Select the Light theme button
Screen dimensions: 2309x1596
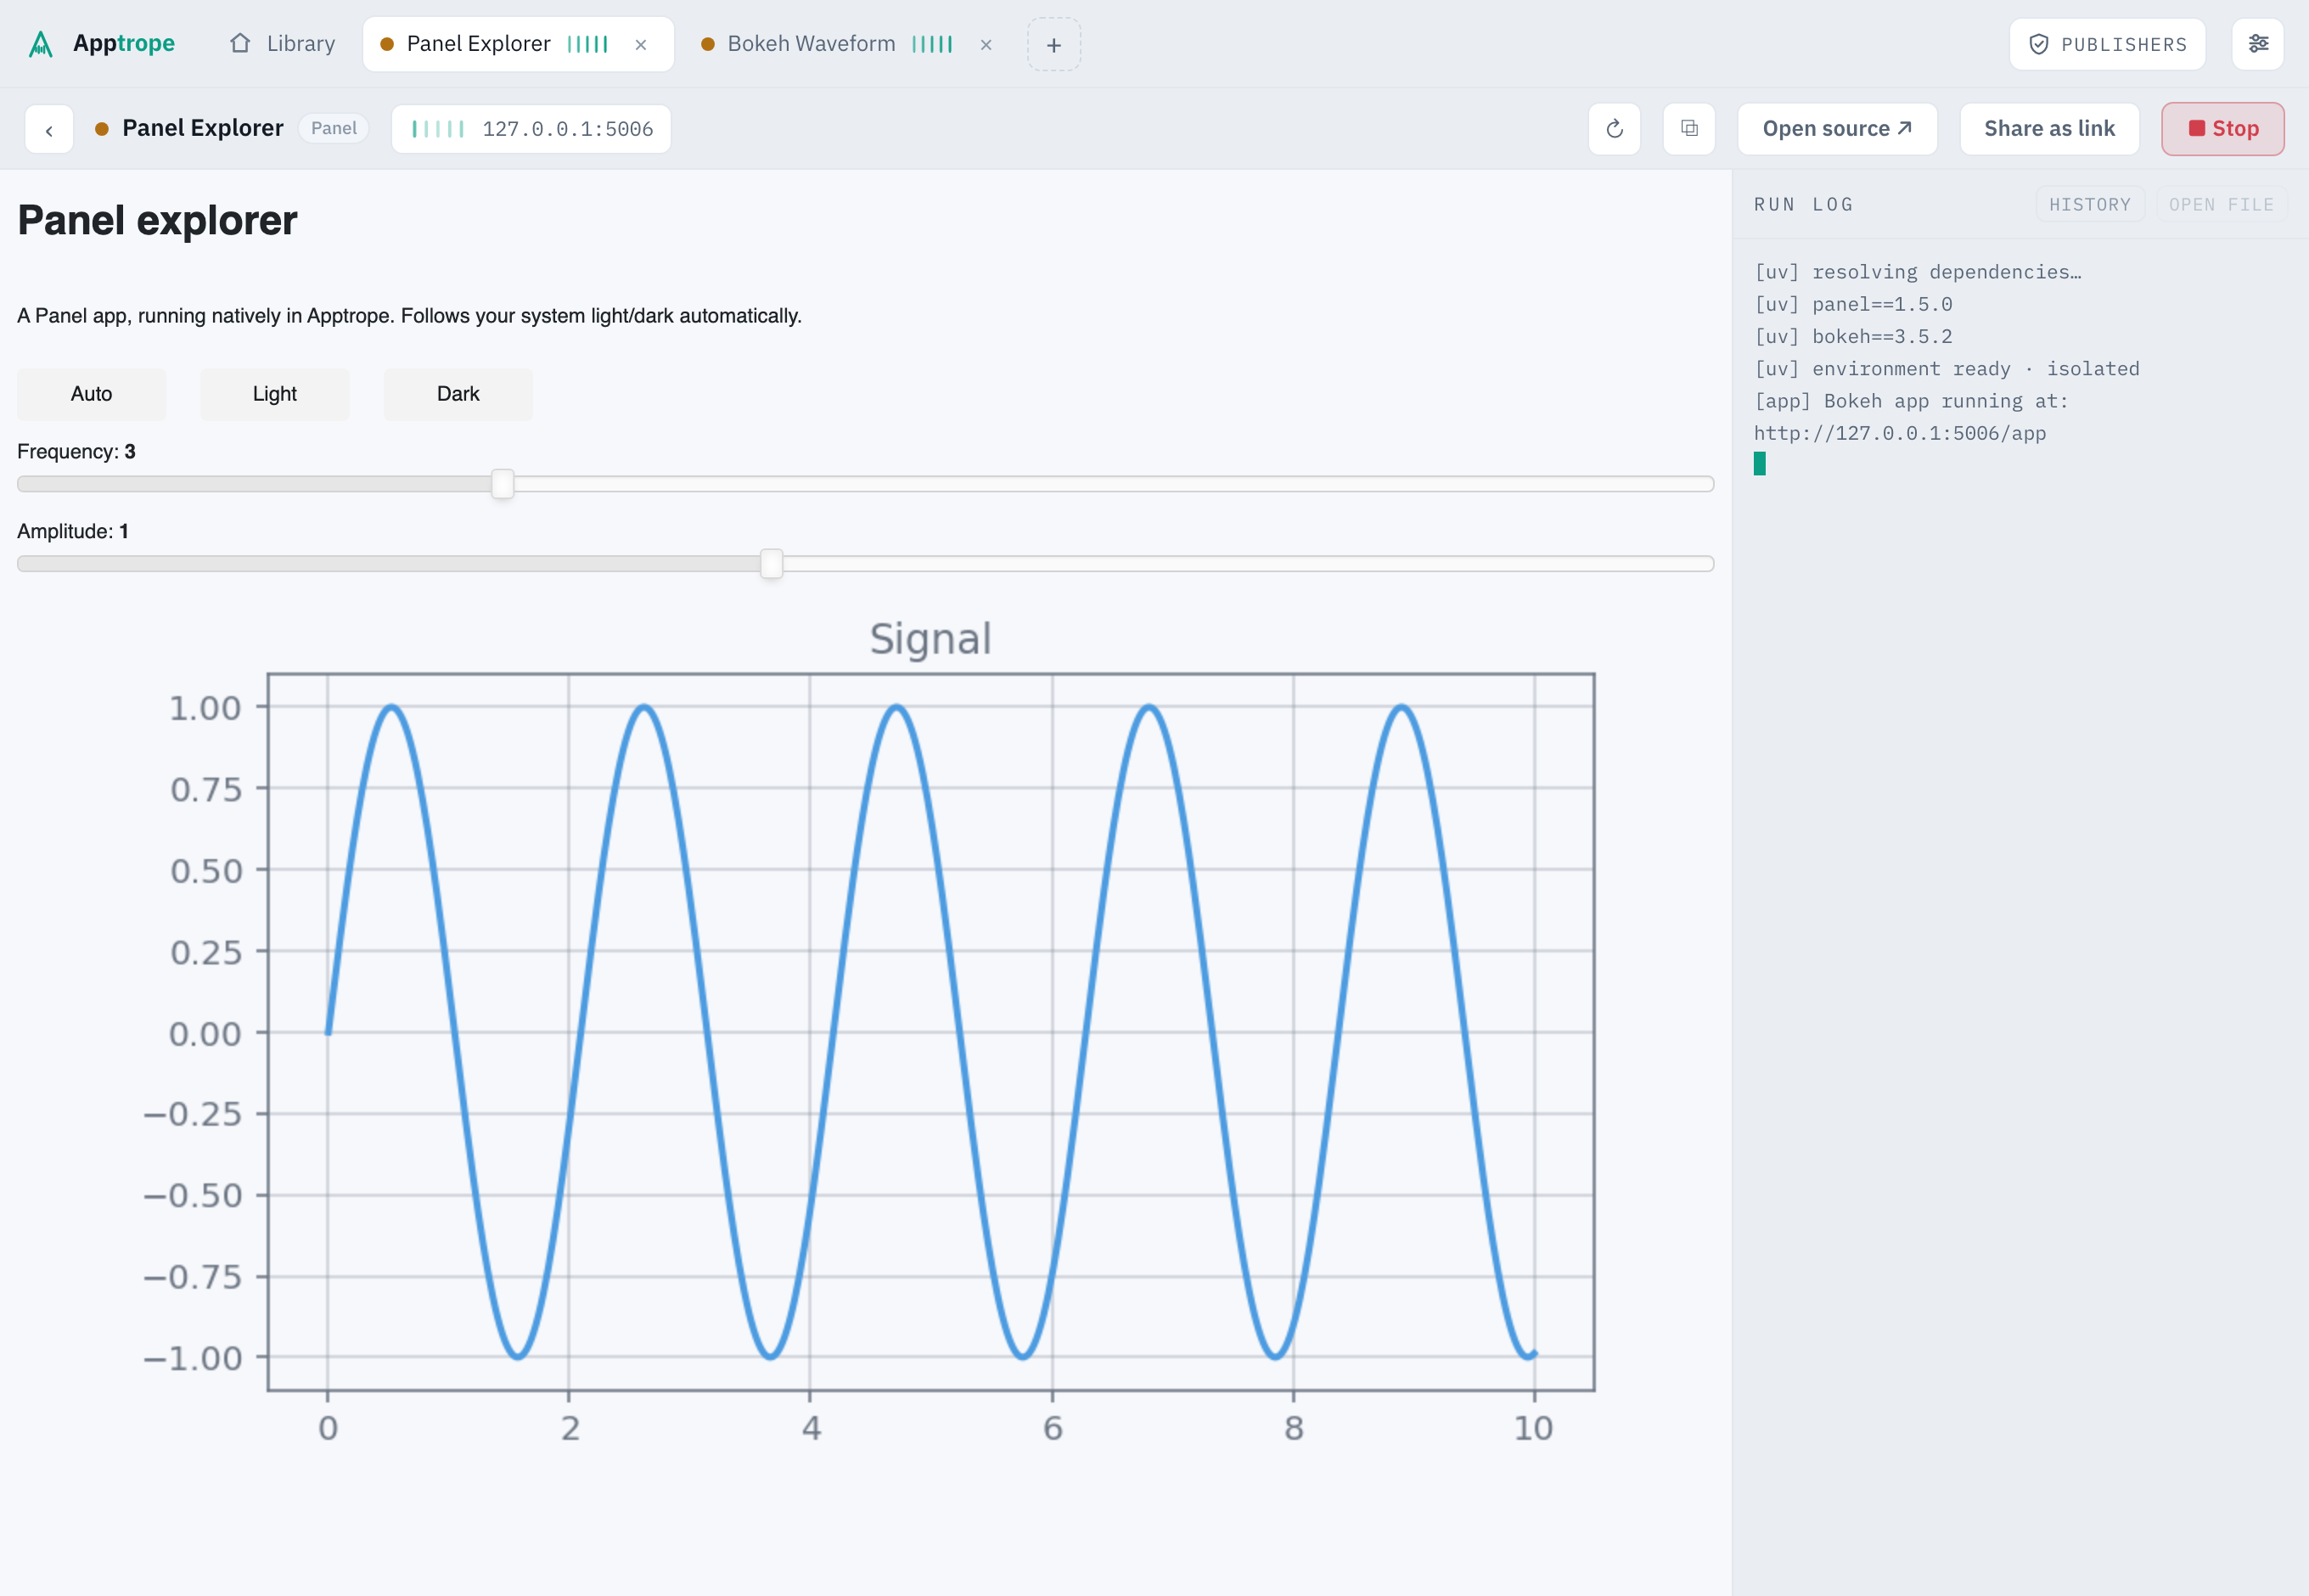point(275,394)
